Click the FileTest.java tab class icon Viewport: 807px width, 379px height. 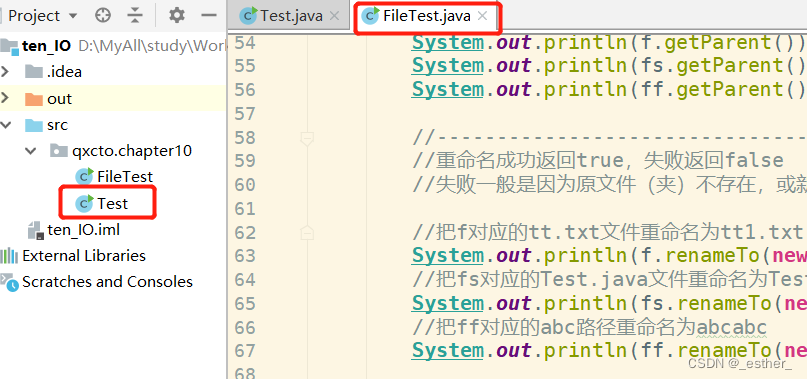tap(371, 16)
